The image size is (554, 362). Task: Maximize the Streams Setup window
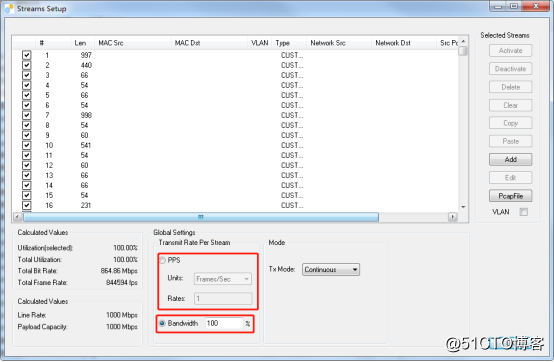tap(514, 6)
